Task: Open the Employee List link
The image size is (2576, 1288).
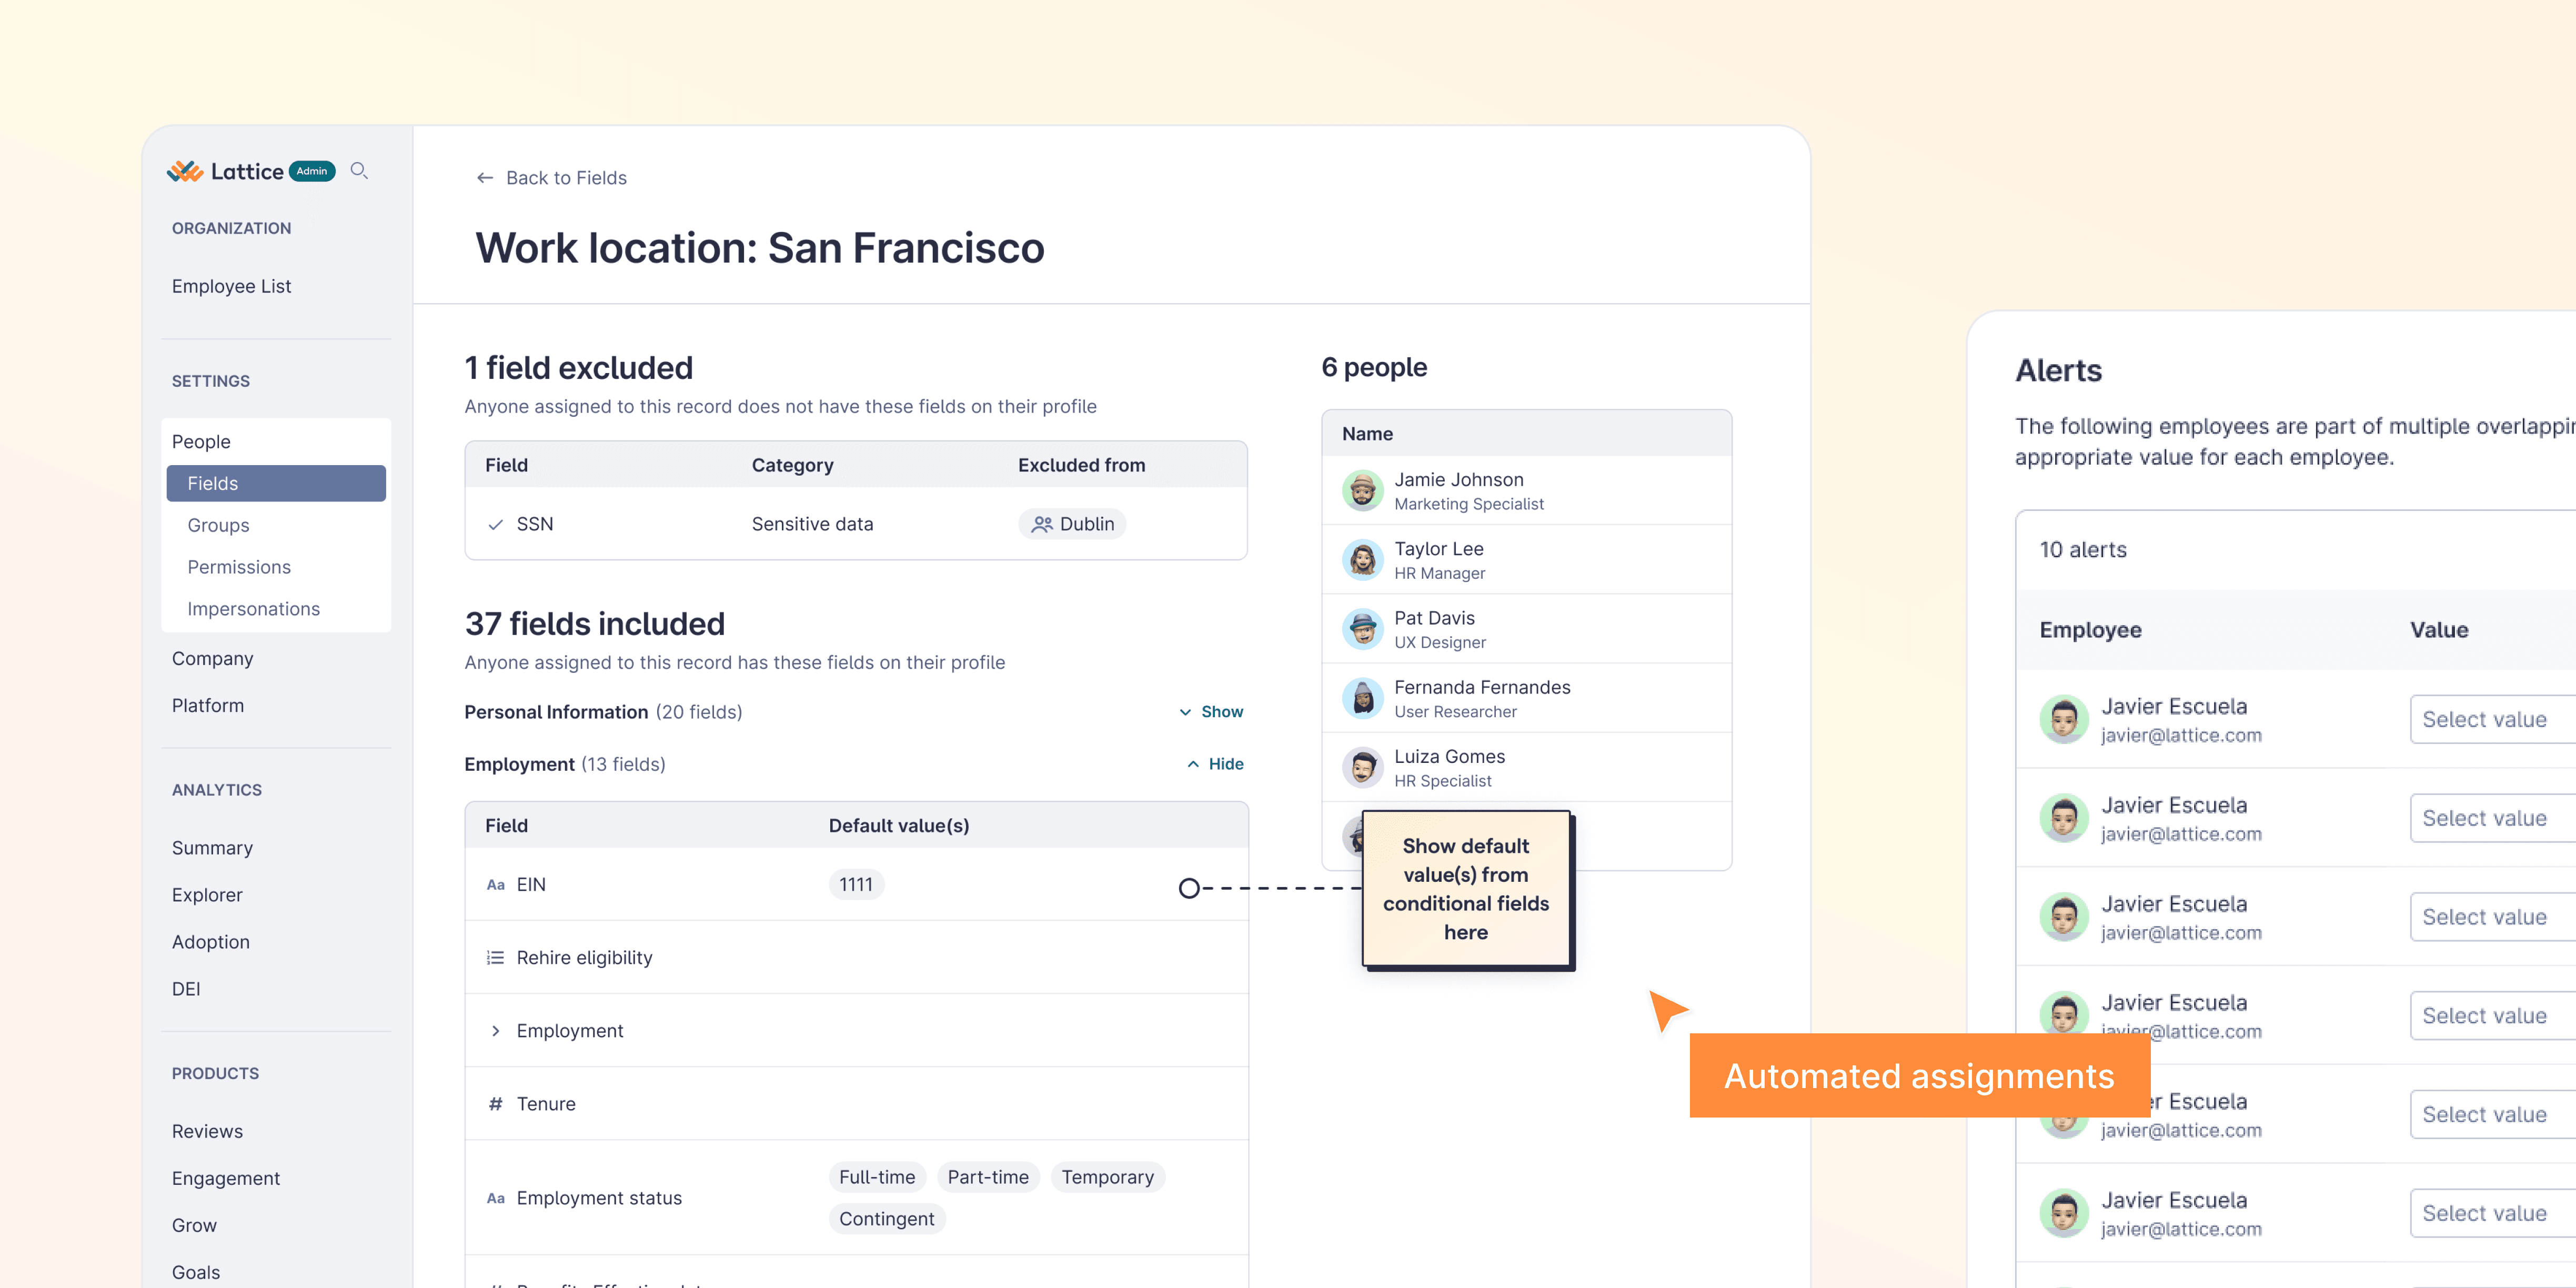Action: (231, 286)
